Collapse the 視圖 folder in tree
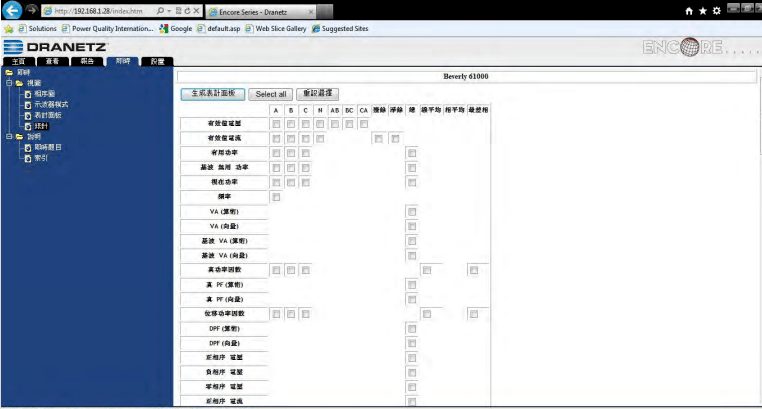 tap(8, 82)
